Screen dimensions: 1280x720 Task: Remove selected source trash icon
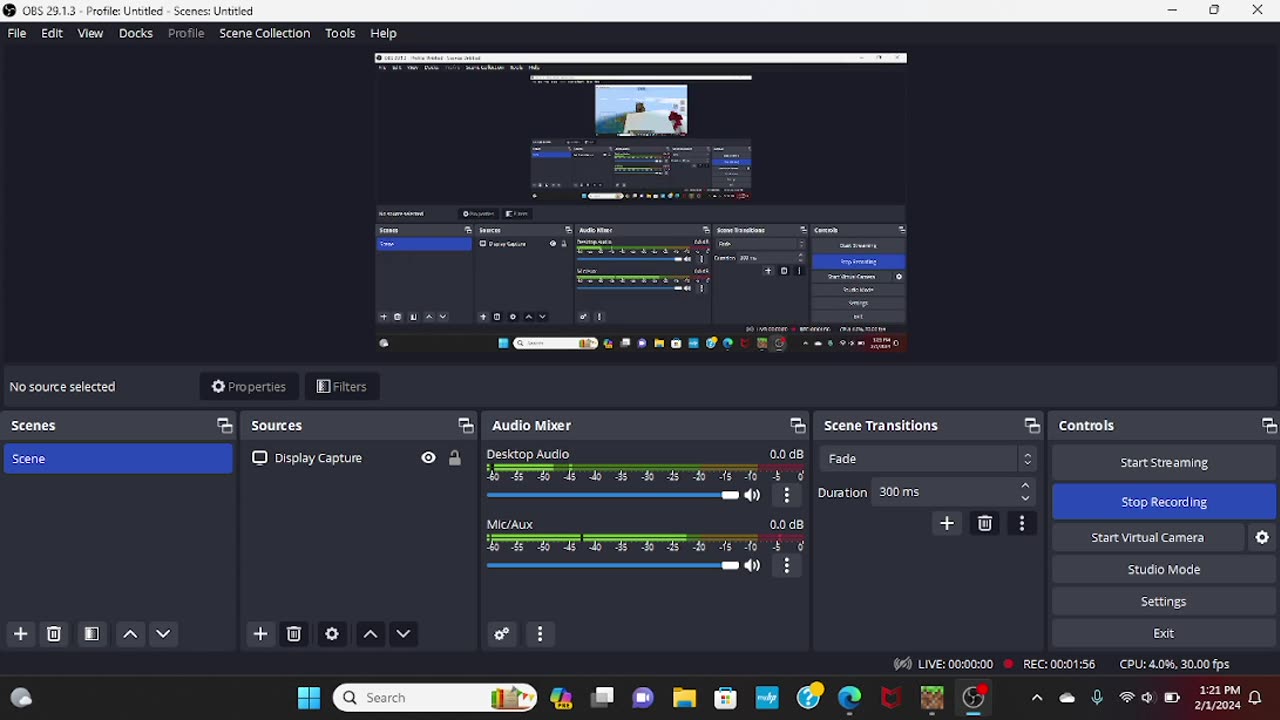click(294, 634)
